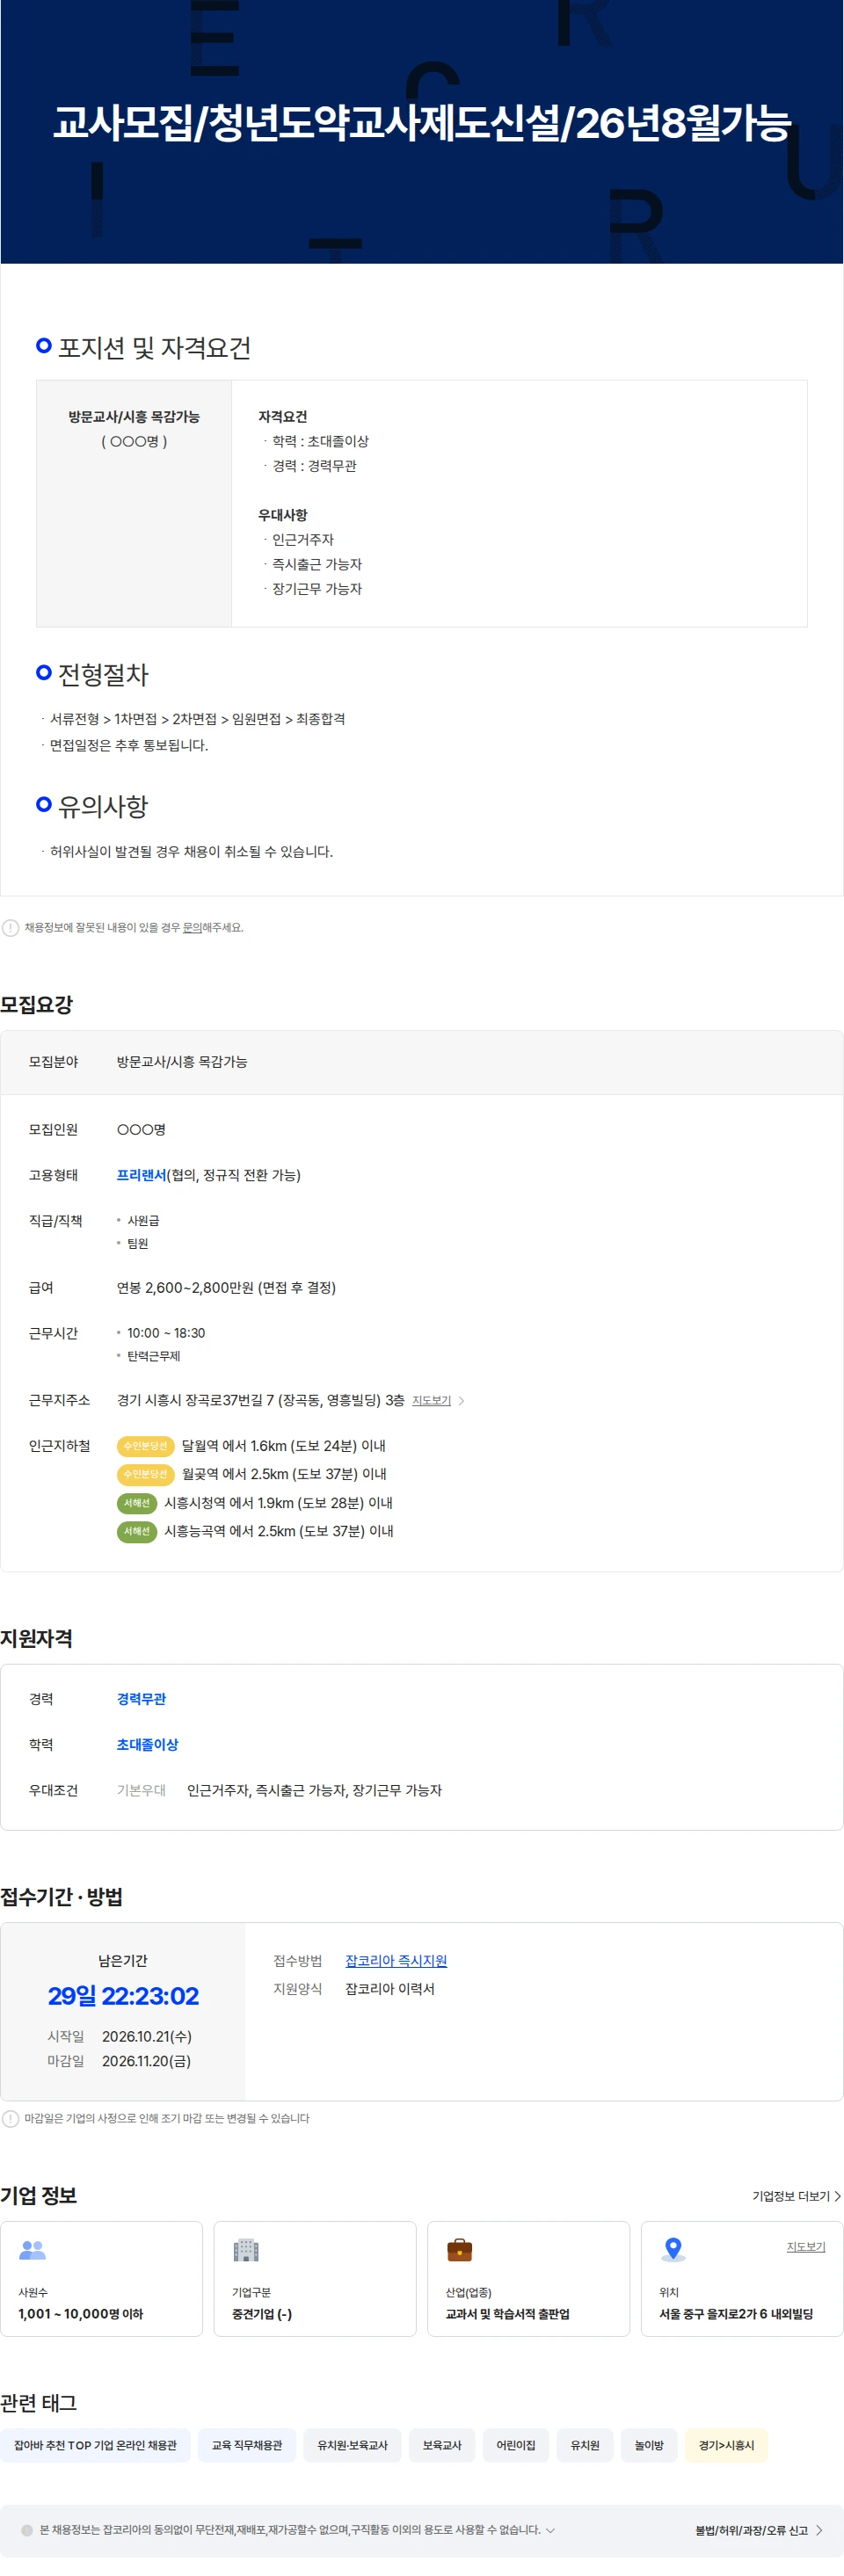Select the 경기>시흥시 tag

point(726,2445)
